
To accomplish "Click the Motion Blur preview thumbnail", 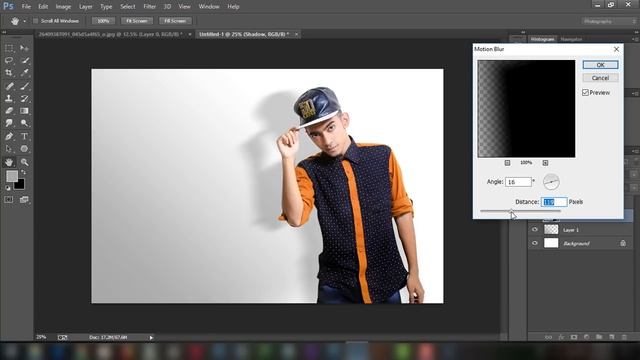I will pos(527,109).
